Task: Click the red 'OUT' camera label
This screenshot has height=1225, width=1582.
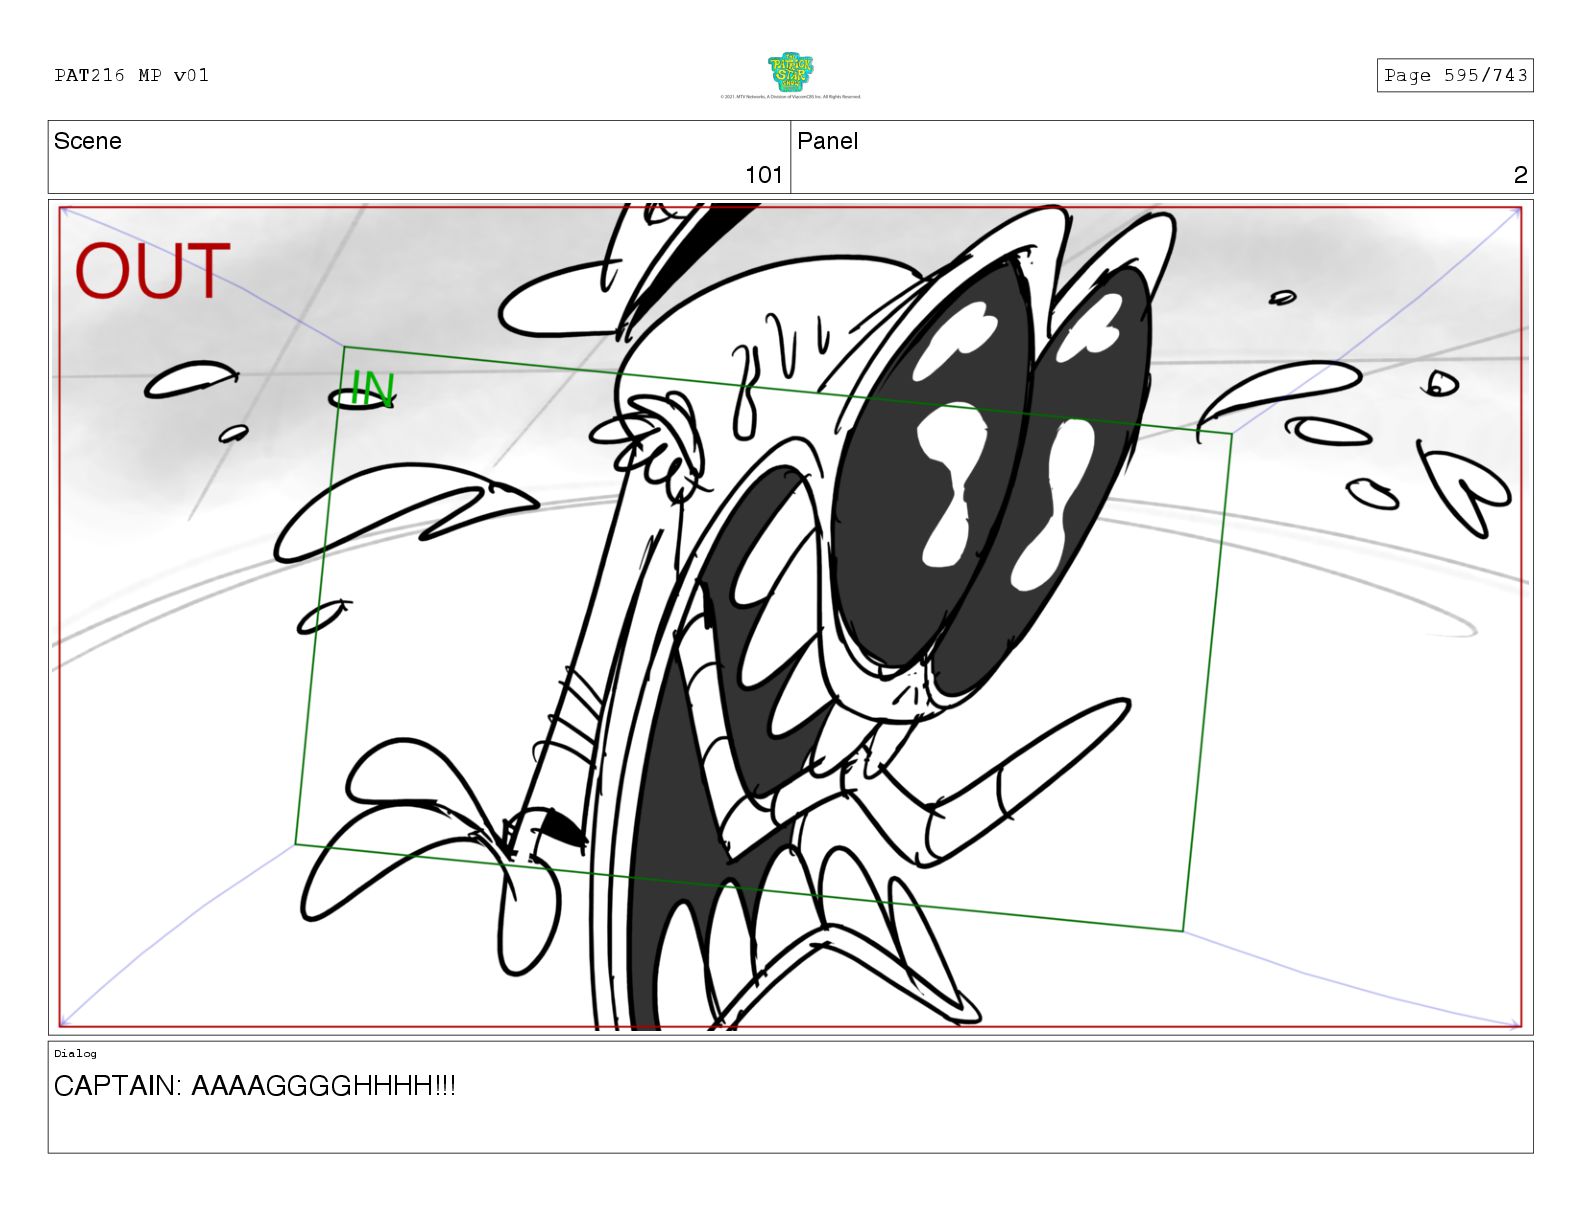Action: tap(152, 272)
